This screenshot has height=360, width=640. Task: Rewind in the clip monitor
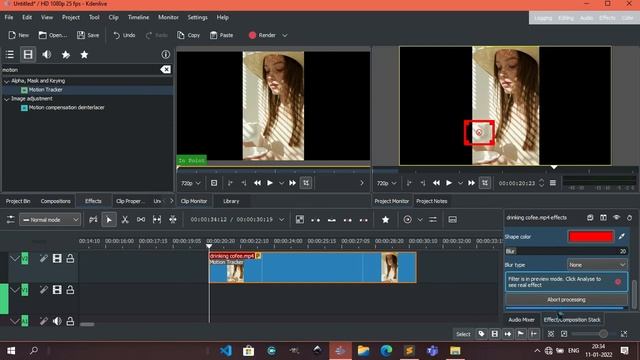pyautogui.click(x=257, y=183)
